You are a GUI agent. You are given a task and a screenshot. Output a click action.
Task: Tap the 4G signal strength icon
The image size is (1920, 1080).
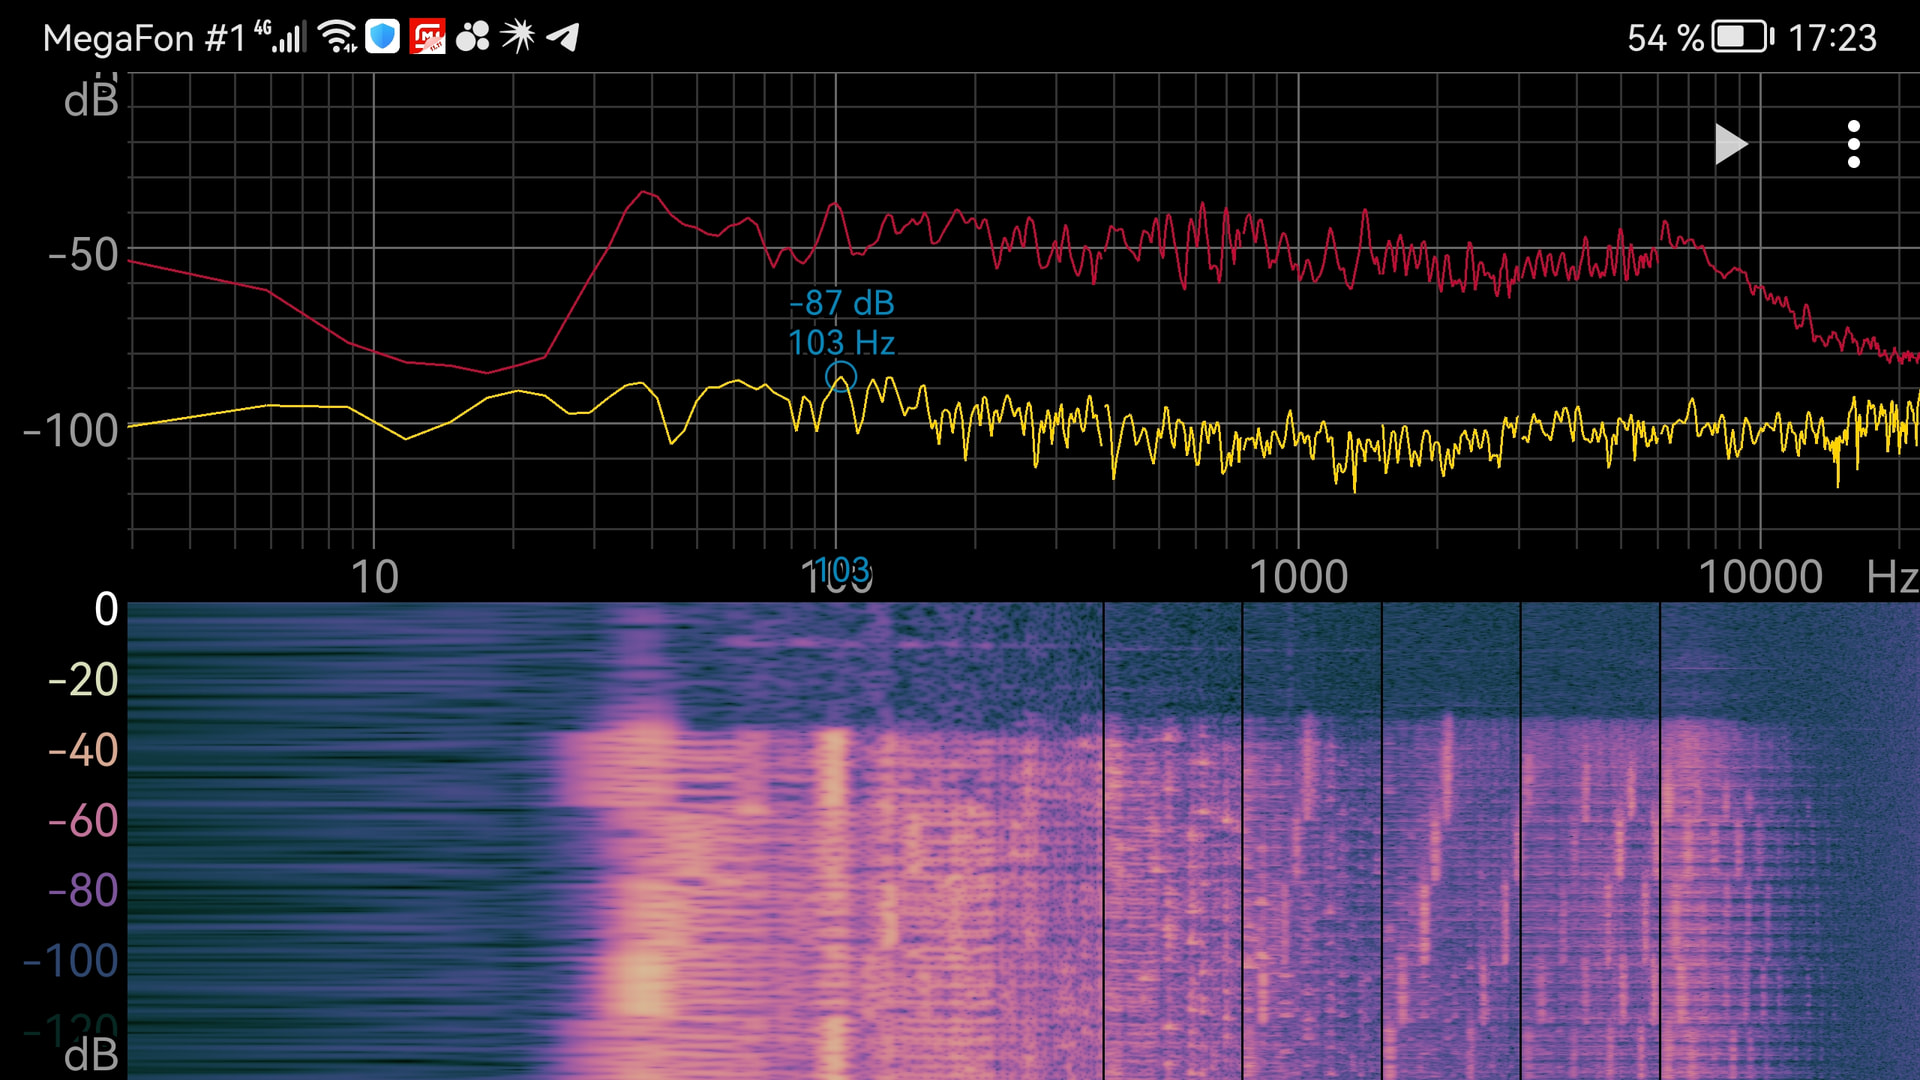tap(281, 38)
